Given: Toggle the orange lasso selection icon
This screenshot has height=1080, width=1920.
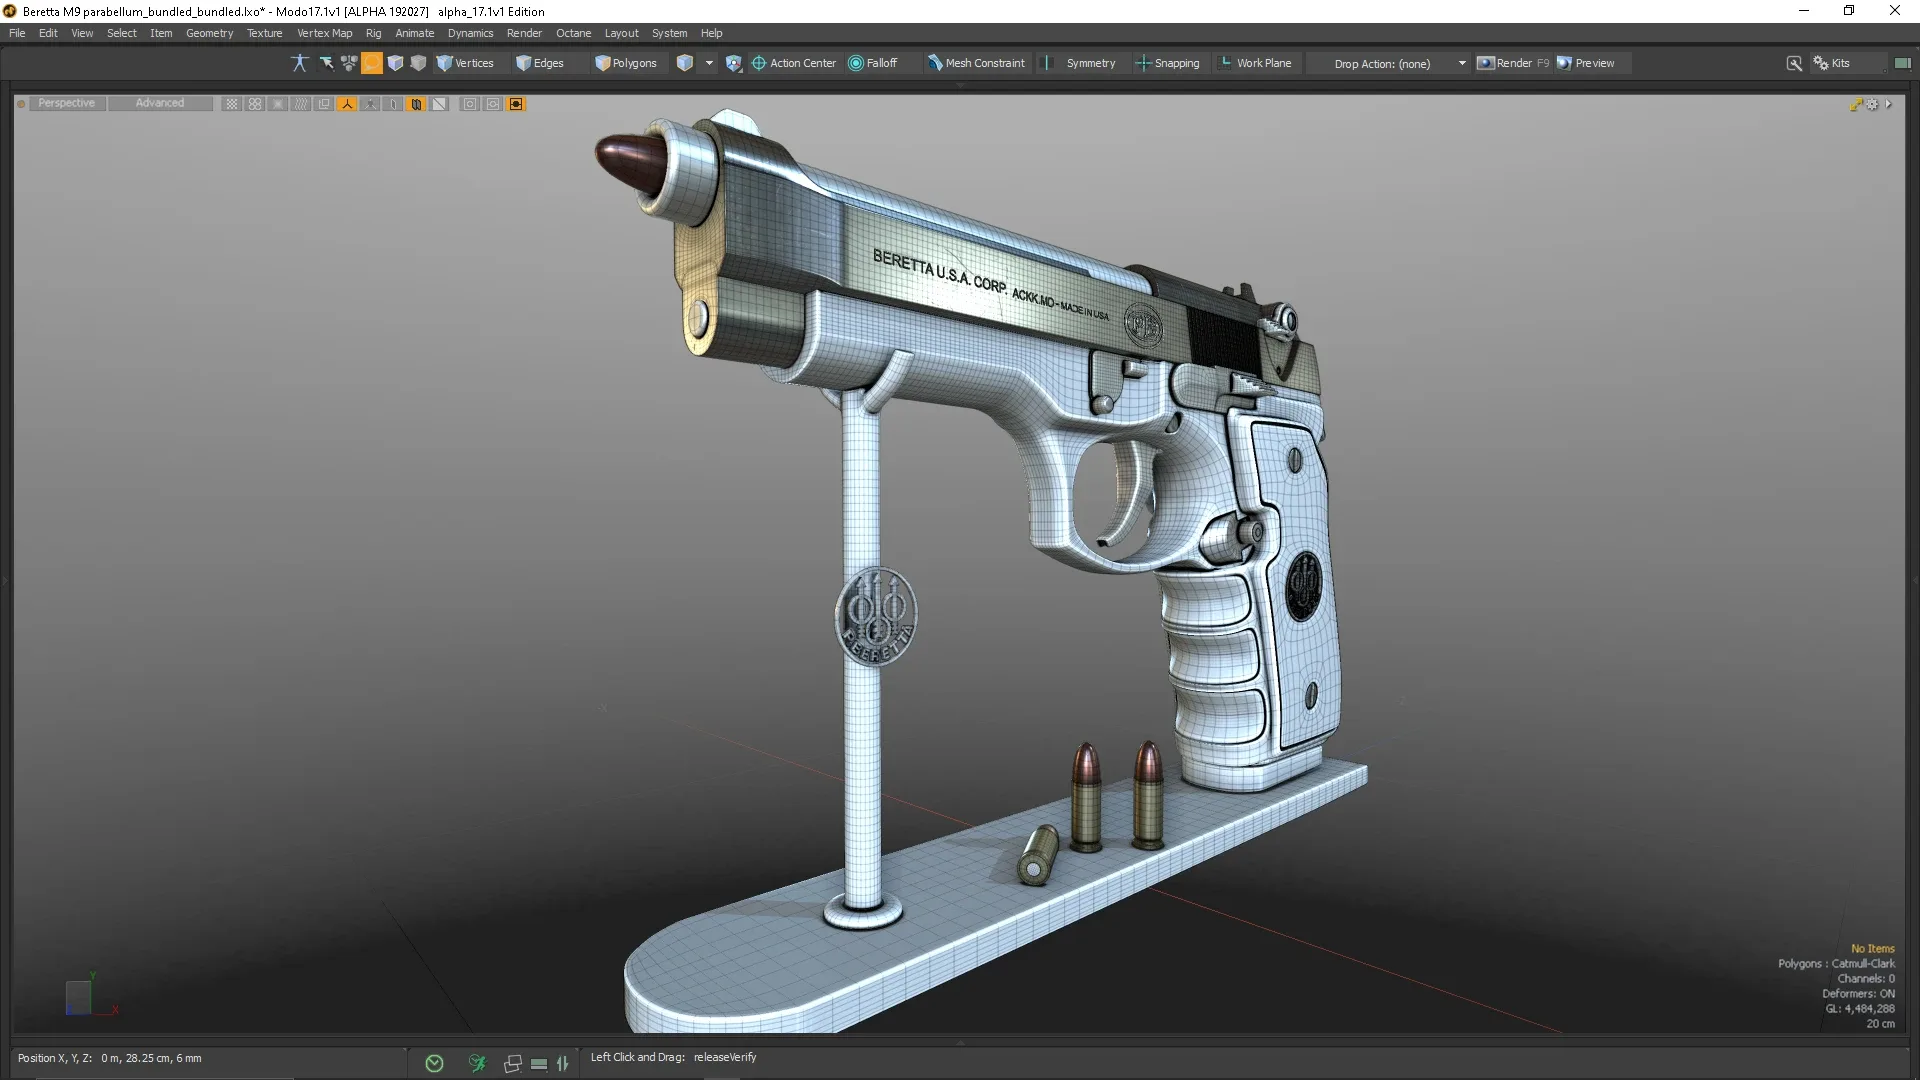Looking at the screenshot, I should [x=372, y=63].
